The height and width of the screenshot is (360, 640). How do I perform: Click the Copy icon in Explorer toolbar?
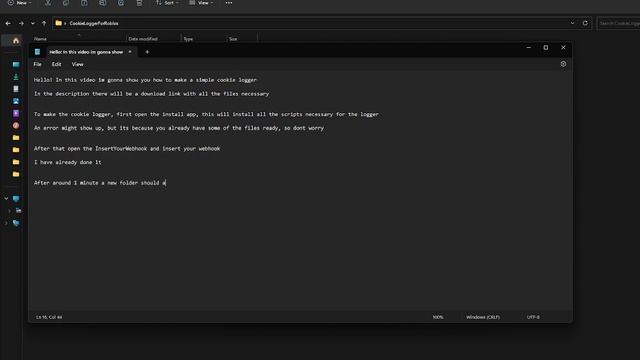pos(66,3)
